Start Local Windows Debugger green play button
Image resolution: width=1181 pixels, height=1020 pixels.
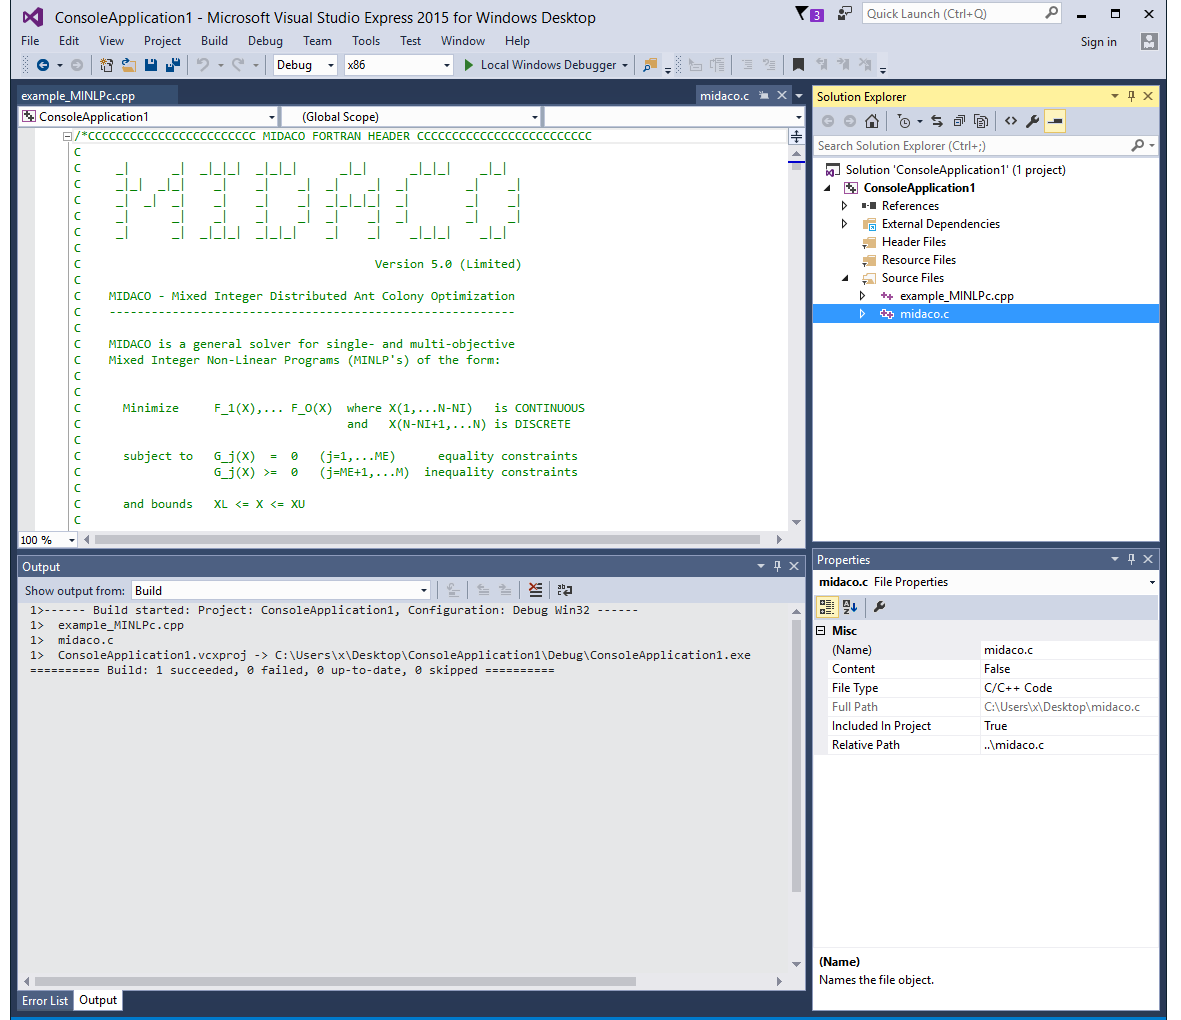pyautogui.click(x=468, y=65)
